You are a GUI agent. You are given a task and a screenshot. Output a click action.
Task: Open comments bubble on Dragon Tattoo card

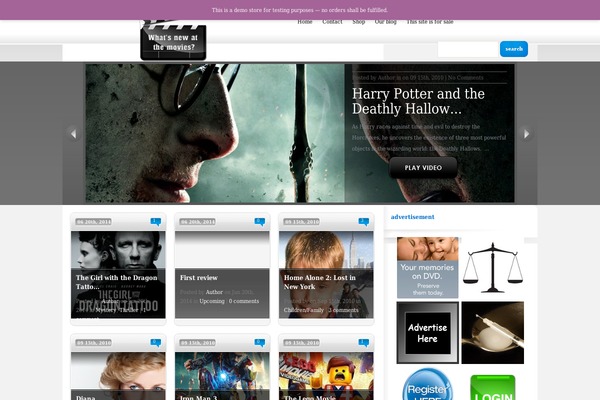pos(156,222)
